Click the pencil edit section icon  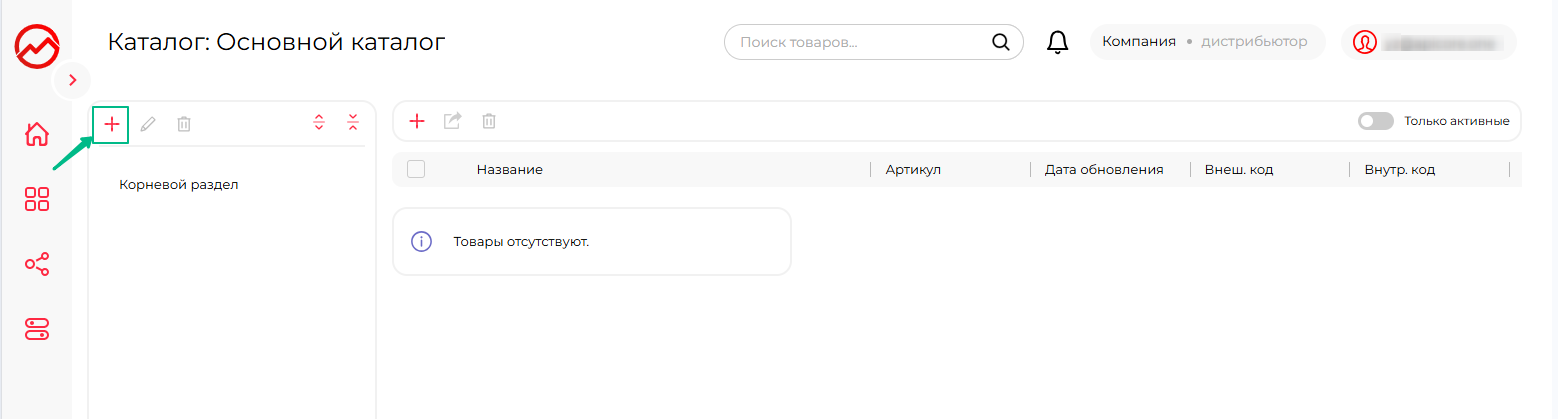[x=148, y=124]
